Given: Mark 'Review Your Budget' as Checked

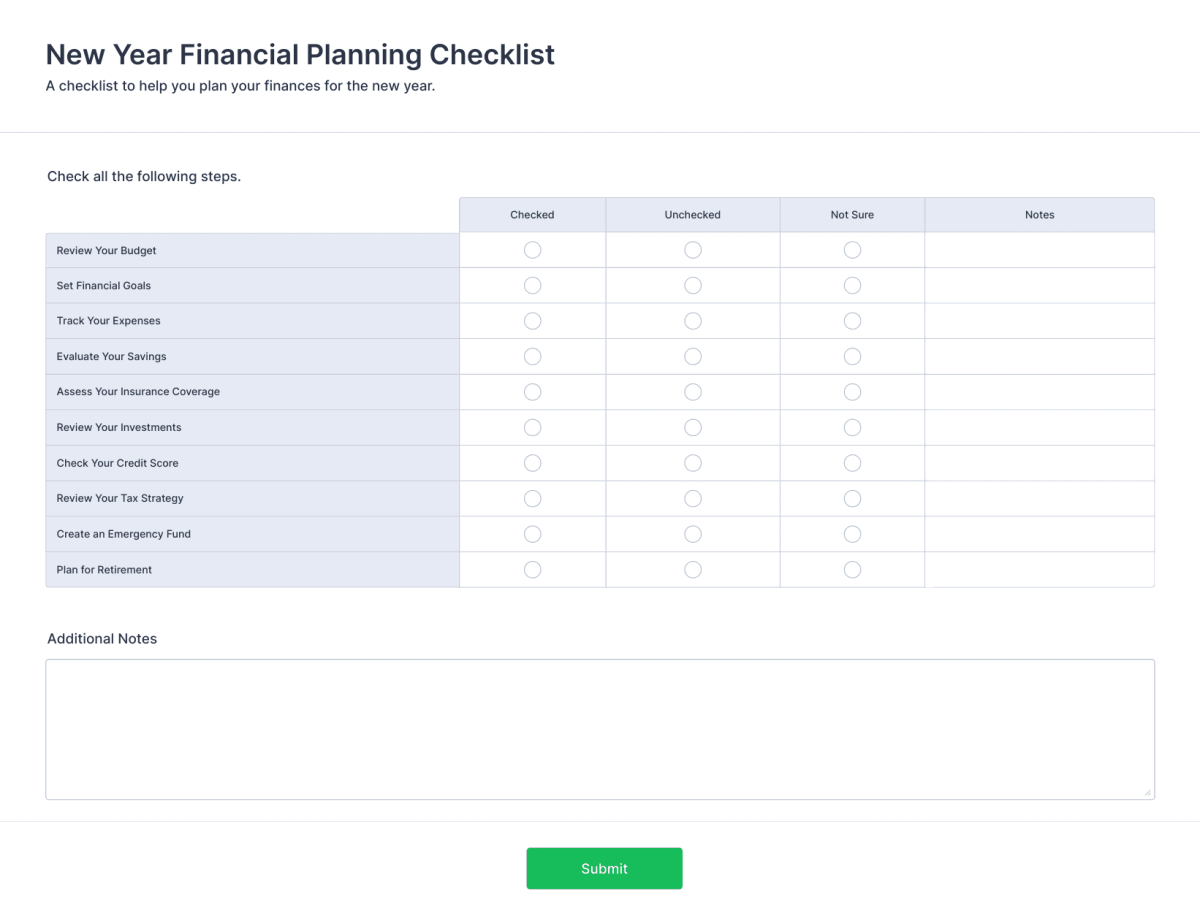Looking at the screenshot, I should click(532, 250).
